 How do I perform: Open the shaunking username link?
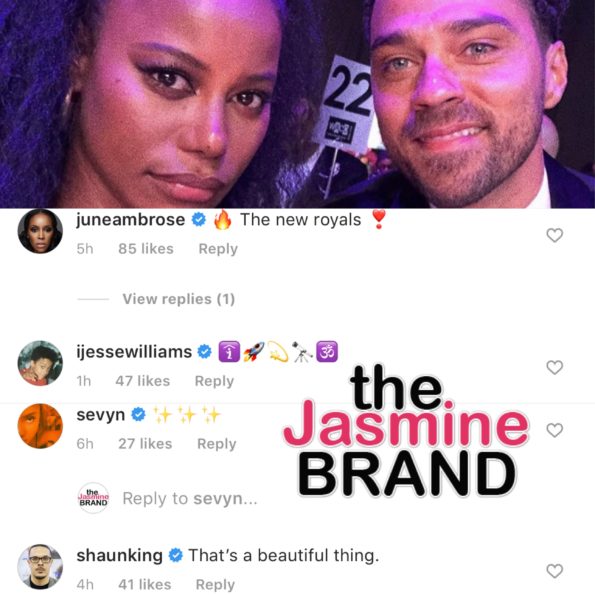tap(119, 556)
